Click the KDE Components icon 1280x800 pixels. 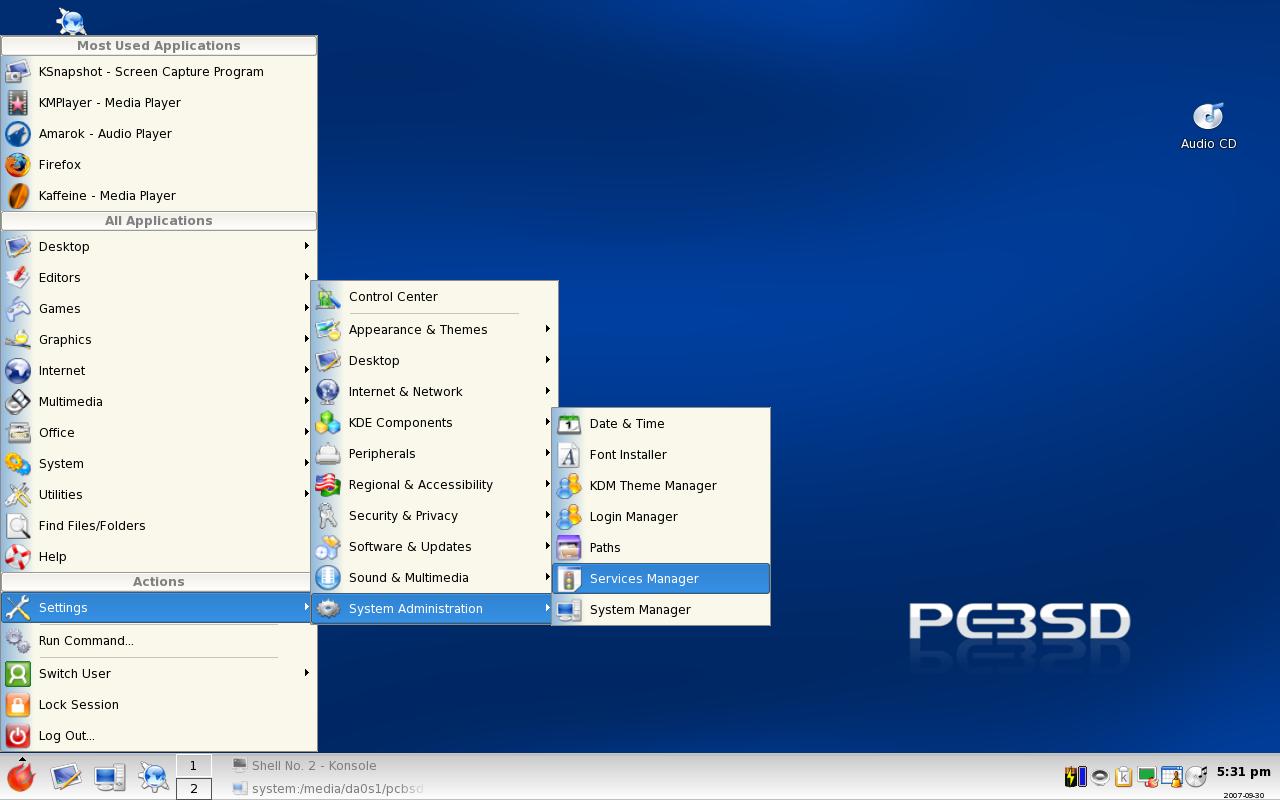(x=328, y=422)
